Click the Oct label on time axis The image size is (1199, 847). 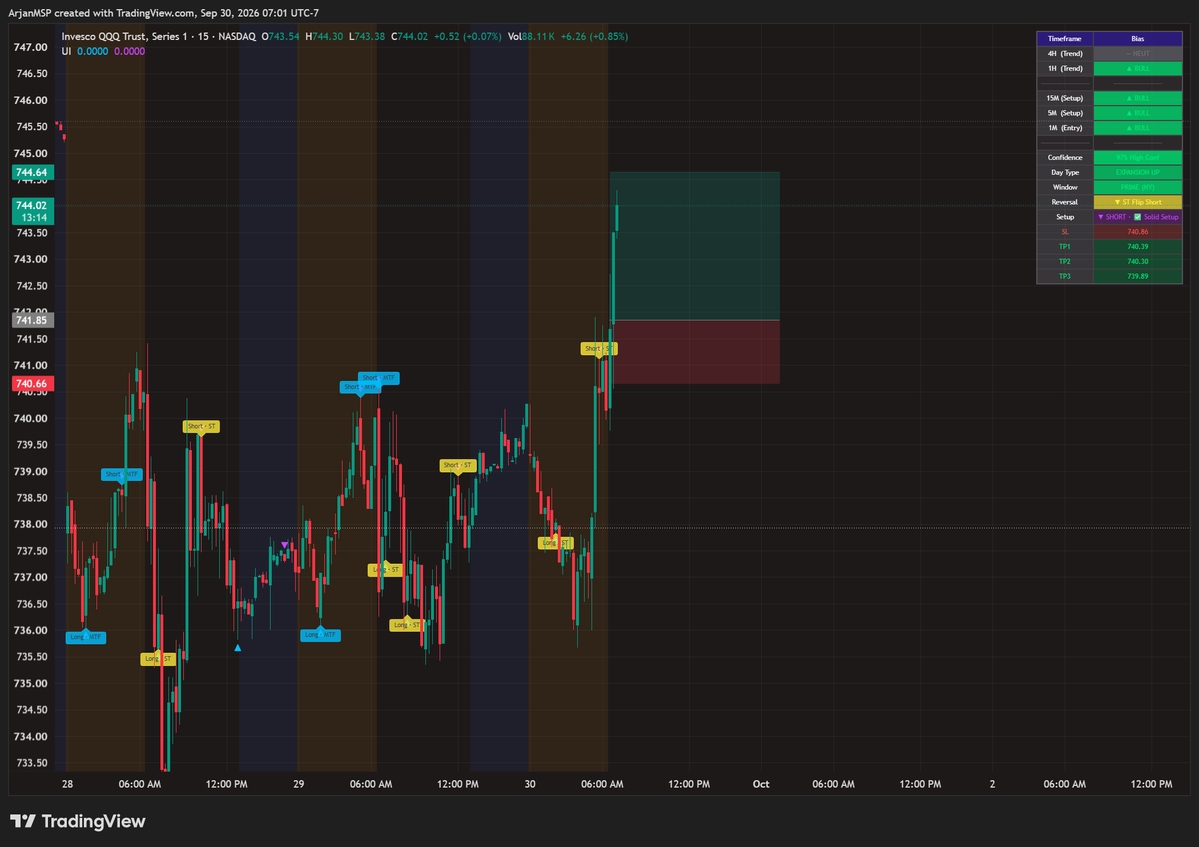click(x=761, y=784)
